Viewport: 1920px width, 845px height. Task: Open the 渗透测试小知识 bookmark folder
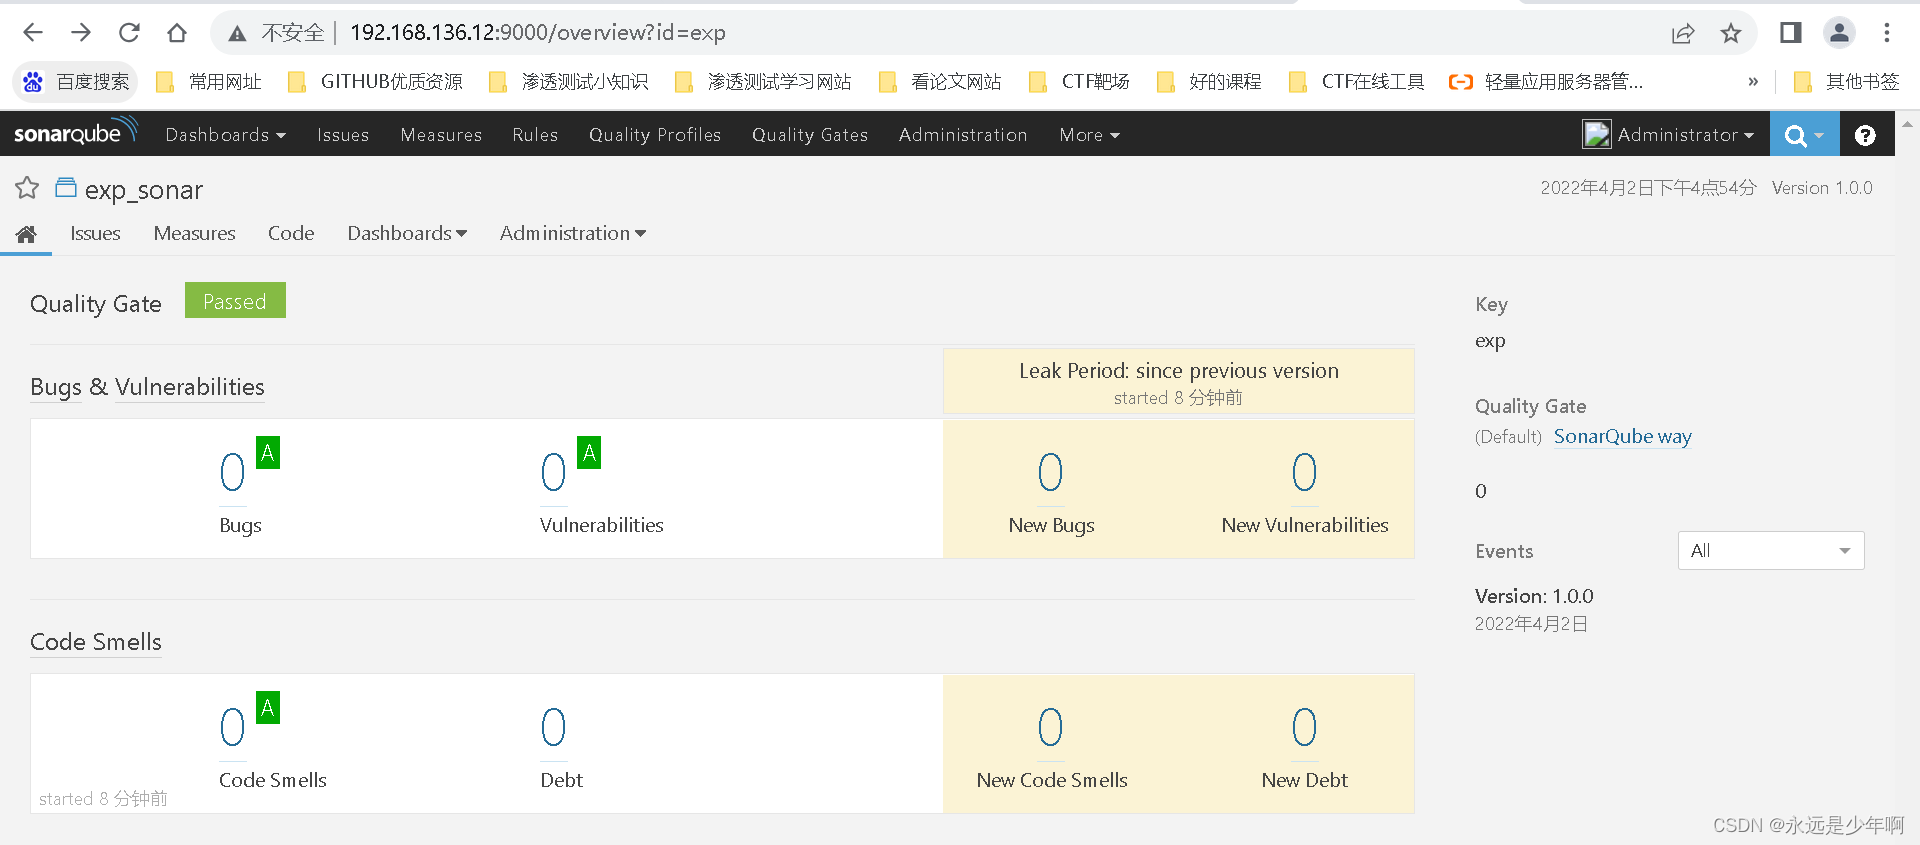tap(568, 82)
